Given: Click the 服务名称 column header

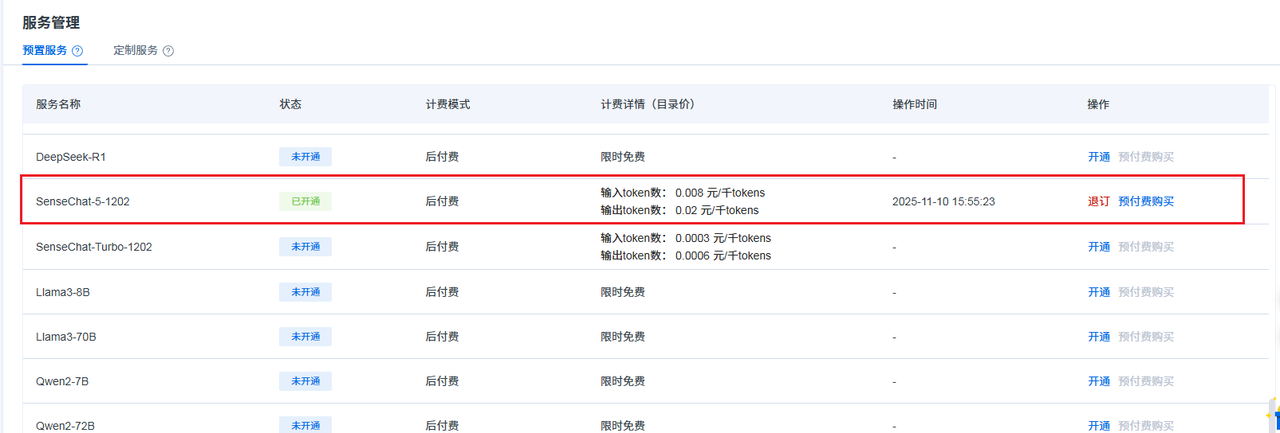Looking at the screenshot, I should [x=58, y=104].
